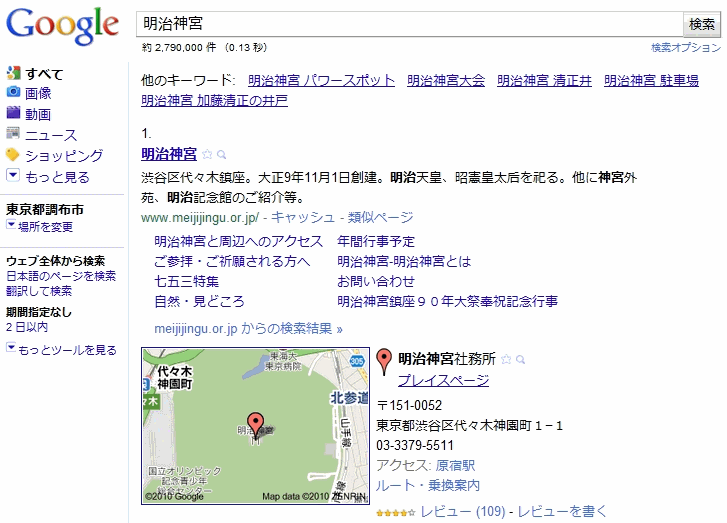Open ルート・乗換案内 directions link
This screenshot has height=523, width=727.
point(427,485)
